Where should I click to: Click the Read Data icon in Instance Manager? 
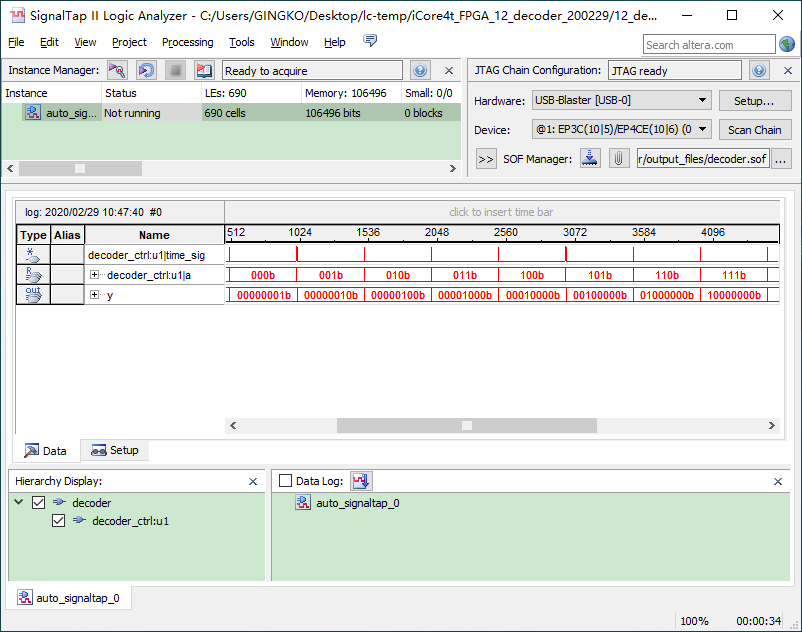click(204, 71)
